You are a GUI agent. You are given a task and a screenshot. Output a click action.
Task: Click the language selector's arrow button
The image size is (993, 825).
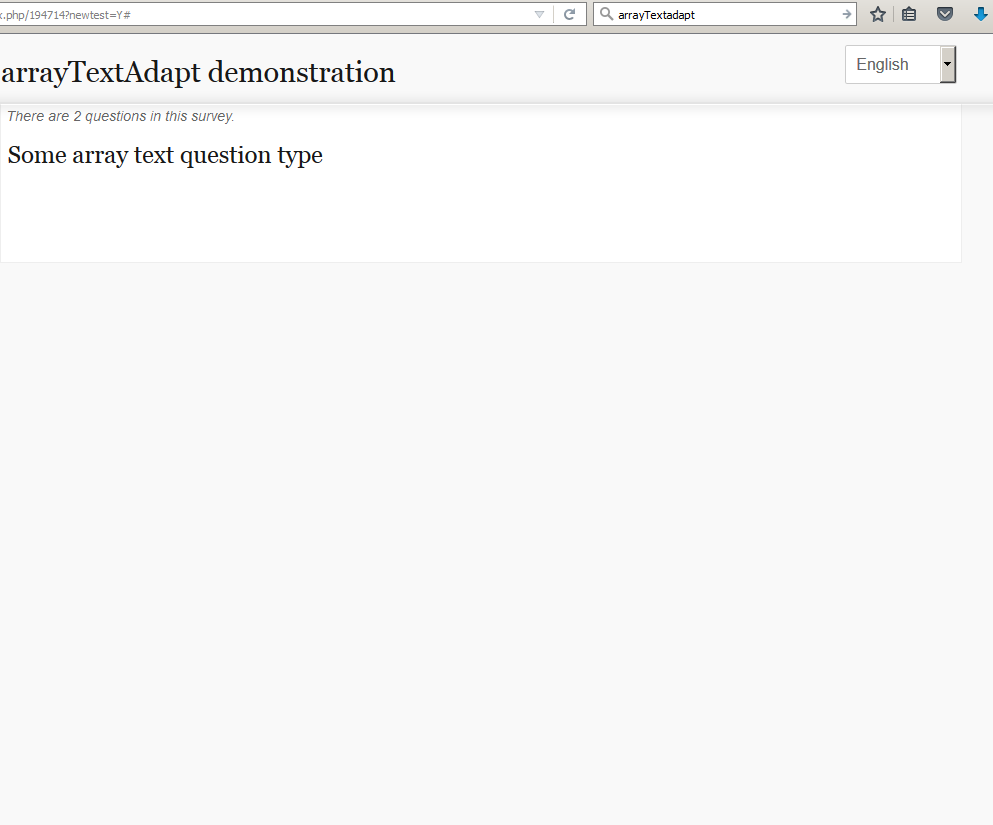(948, 65)
